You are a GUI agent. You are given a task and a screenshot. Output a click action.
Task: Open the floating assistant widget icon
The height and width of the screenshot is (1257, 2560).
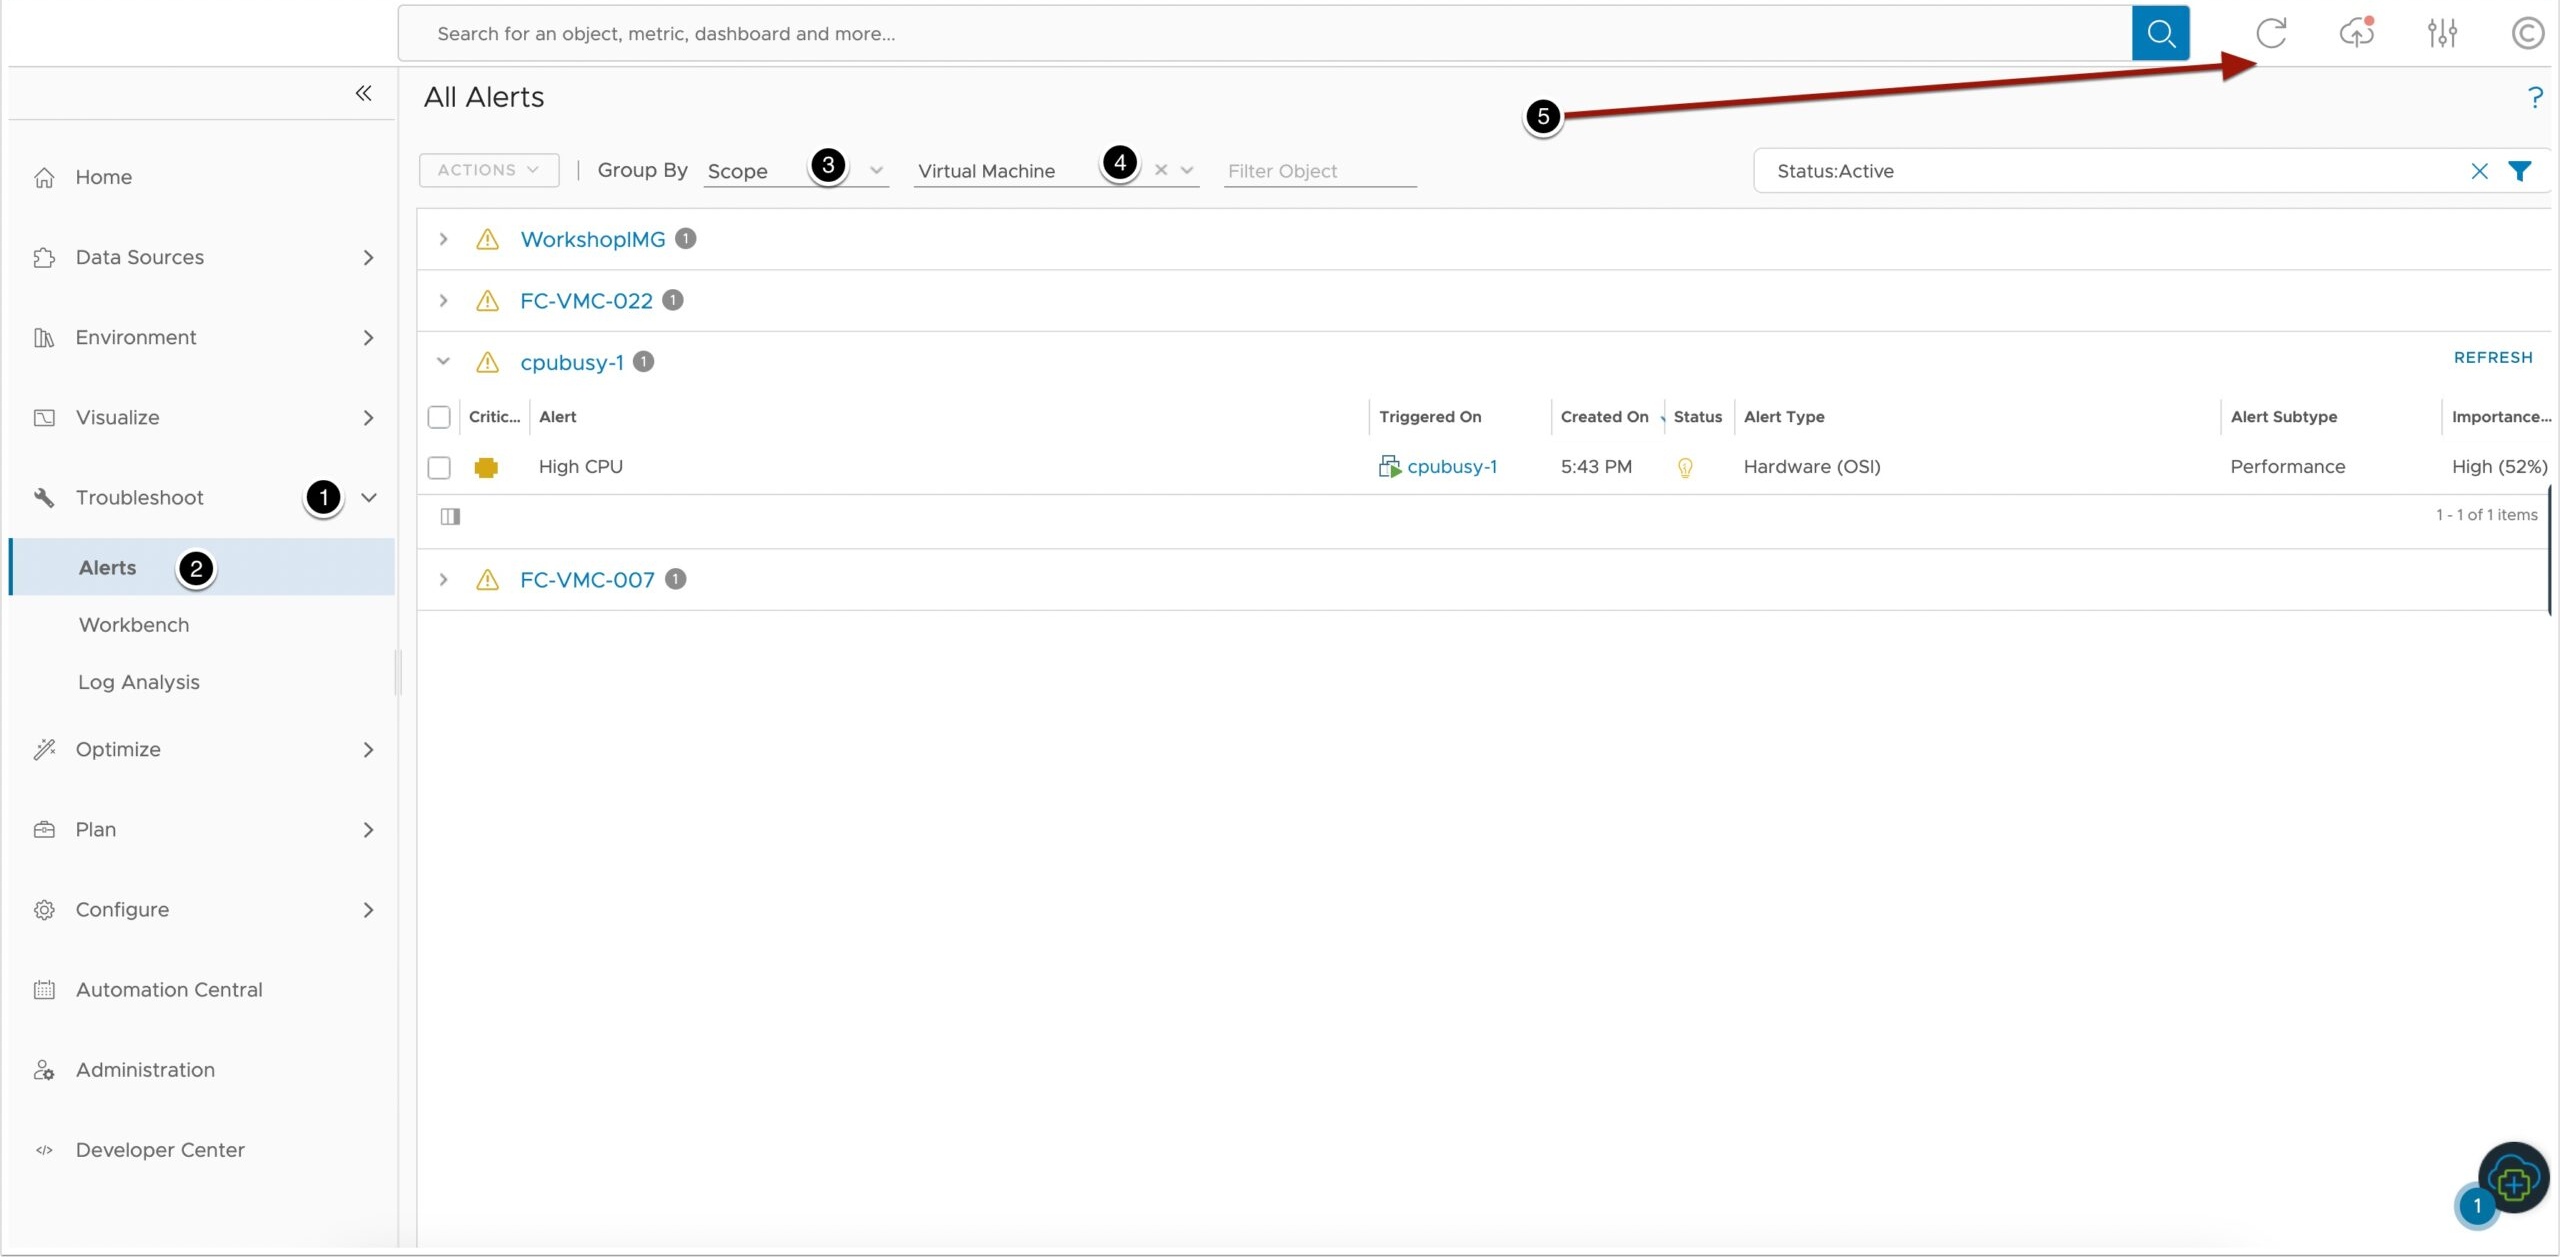pyautogui.click(x=2512, y=1179)
